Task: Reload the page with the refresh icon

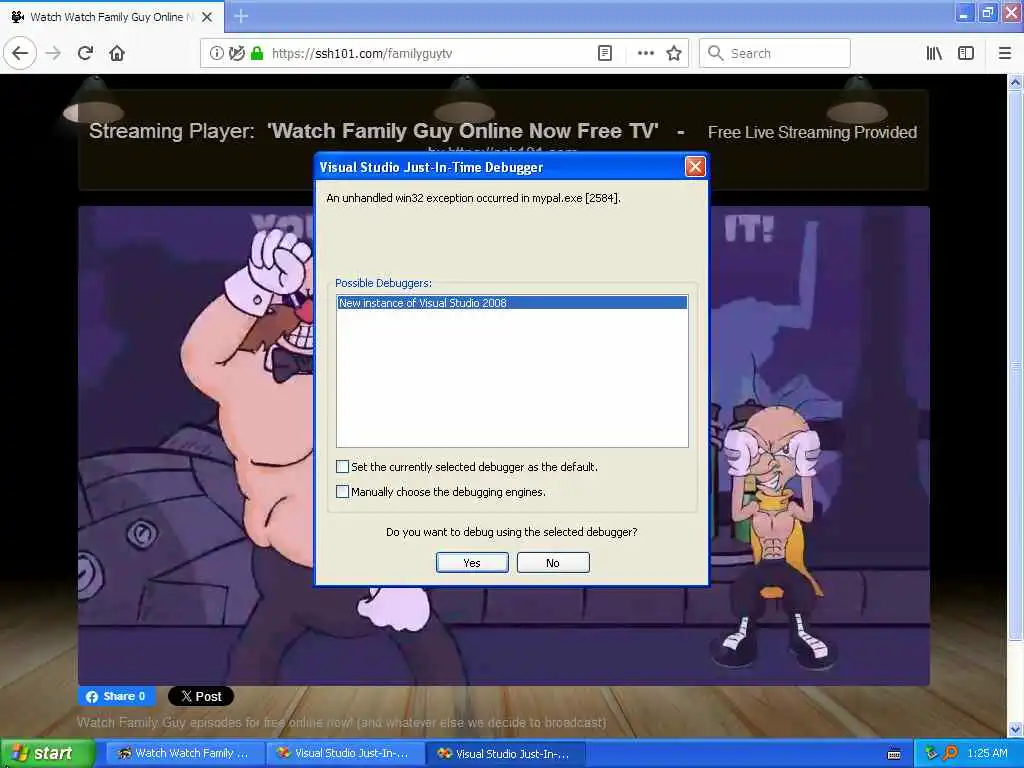Action: pos(86,54)
